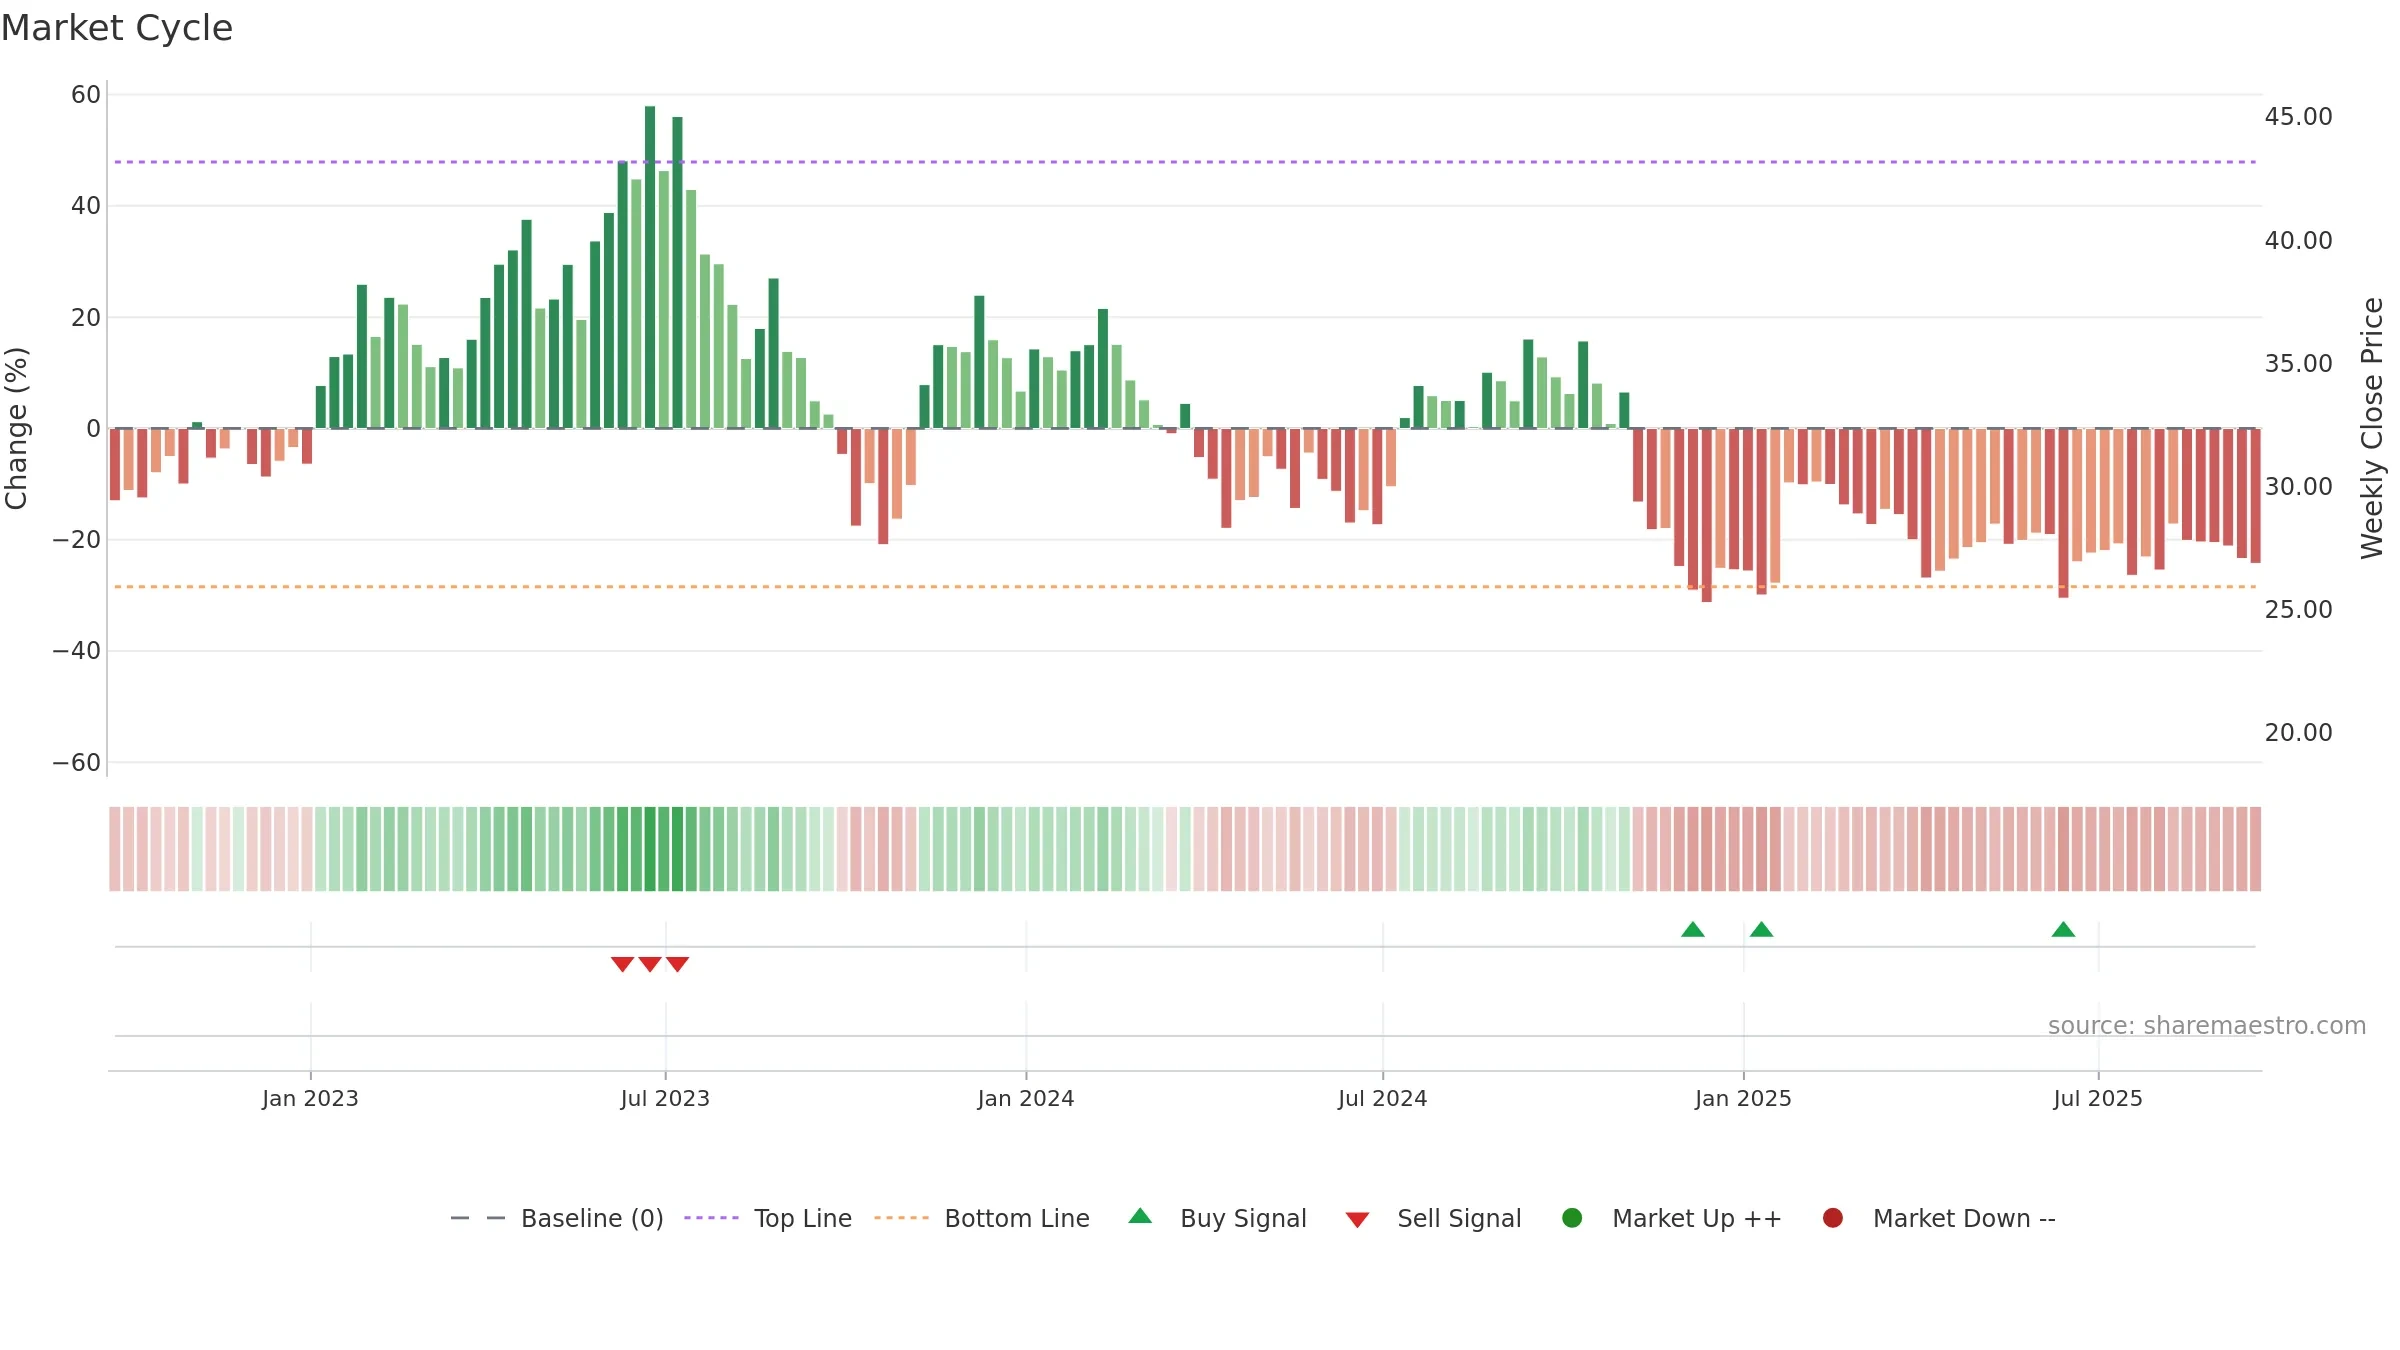This screenshot has width=2400, height=1350.
Task: Toggle the Market Up ++ legend entry
Action: (x=1671, y=1218)
